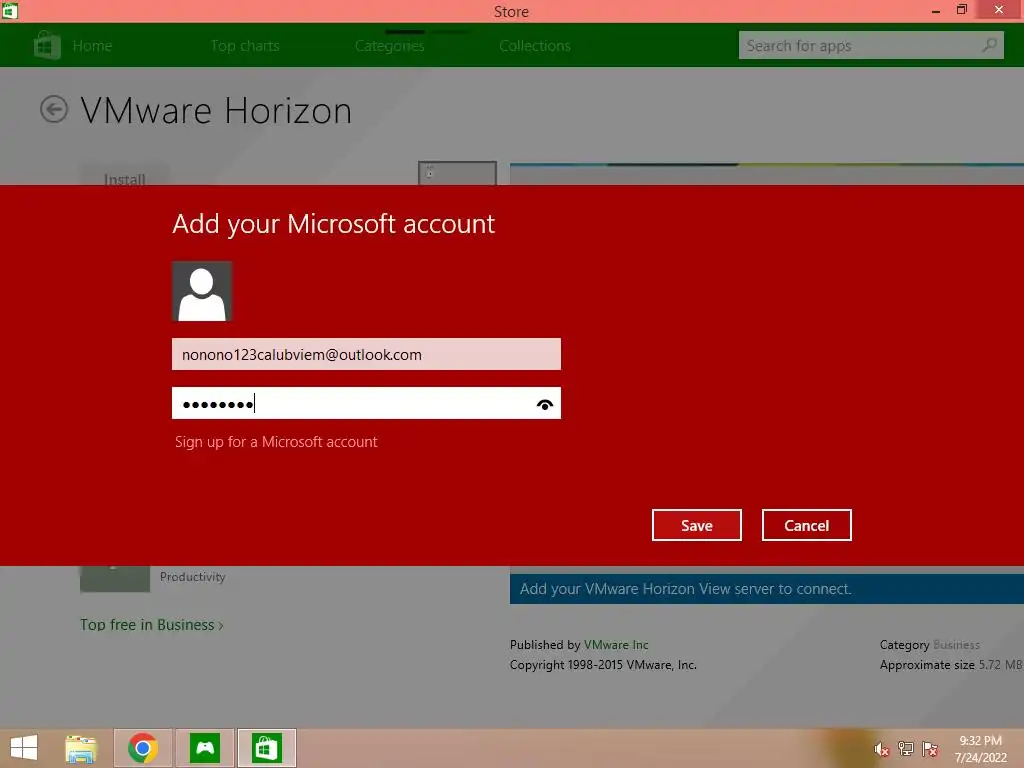Screen dimensions: 1024x768
Task: Minimize the Store window
Action: point(936,10)
